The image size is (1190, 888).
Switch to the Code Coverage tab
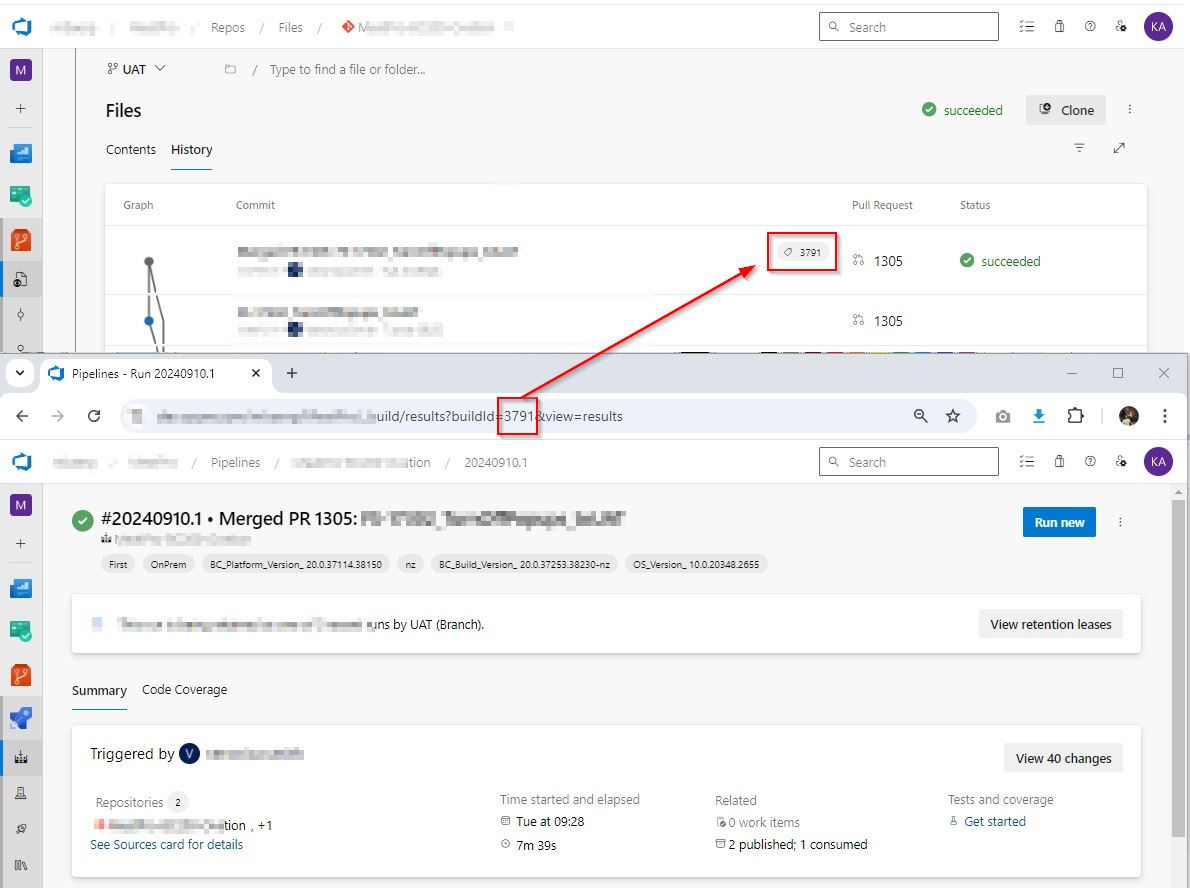(x=184, y=690)
